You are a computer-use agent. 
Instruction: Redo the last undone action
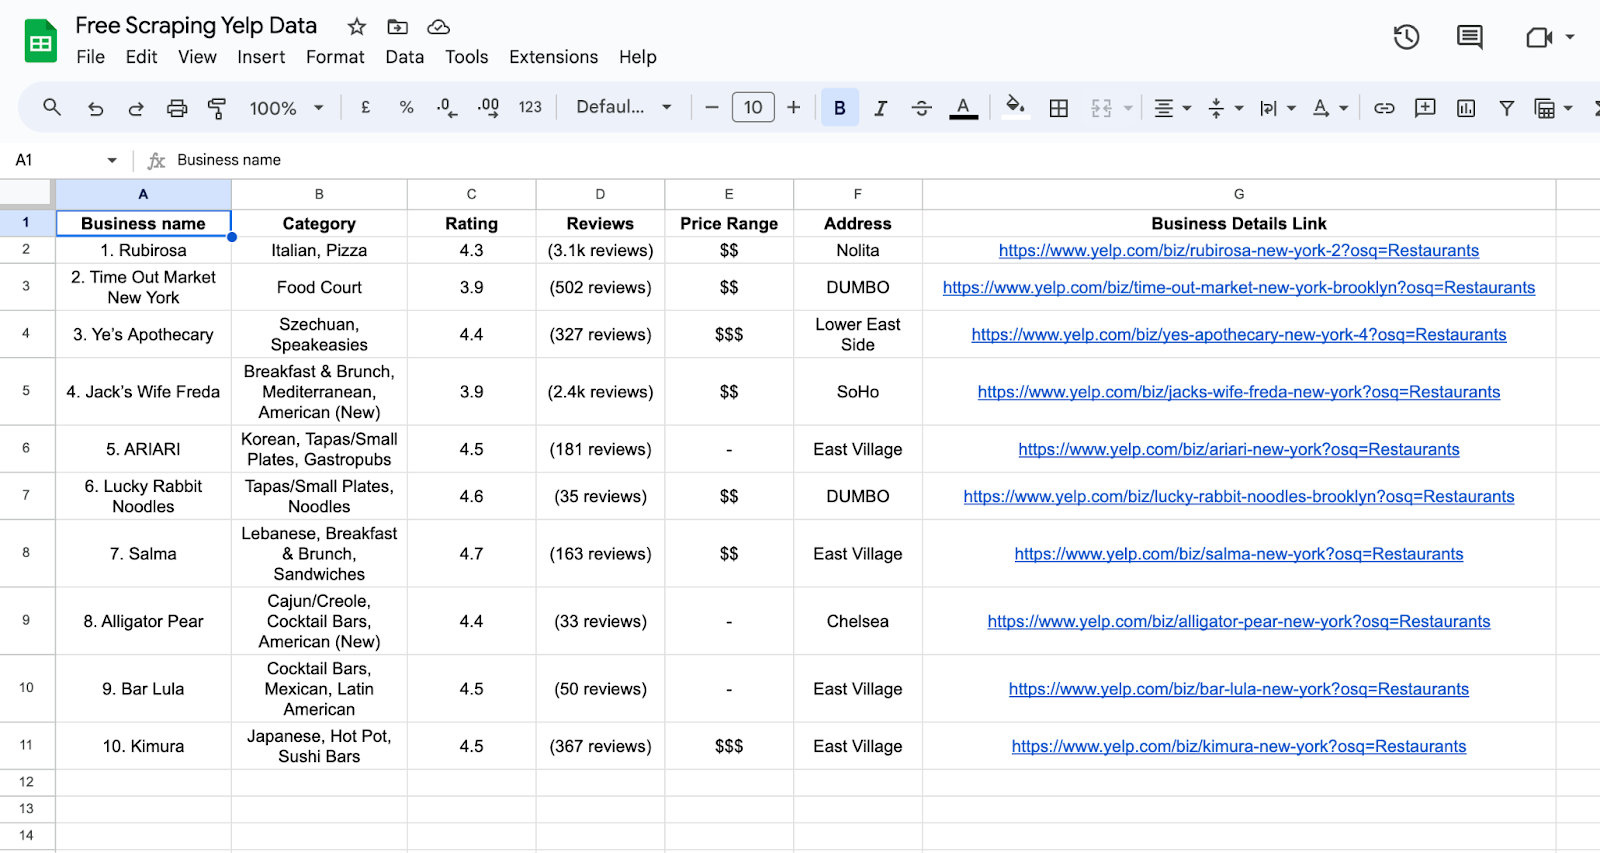coord(136,108)
